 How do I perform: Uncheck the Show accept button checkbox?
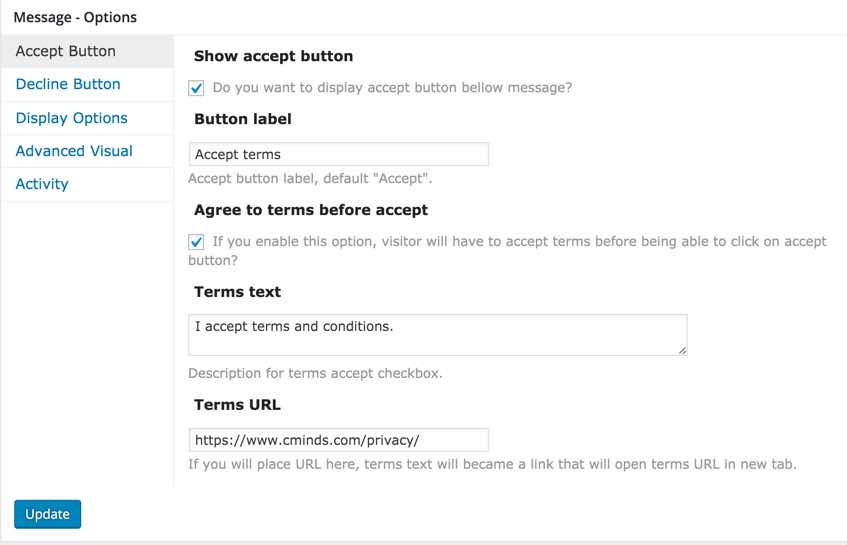point(196,88)
